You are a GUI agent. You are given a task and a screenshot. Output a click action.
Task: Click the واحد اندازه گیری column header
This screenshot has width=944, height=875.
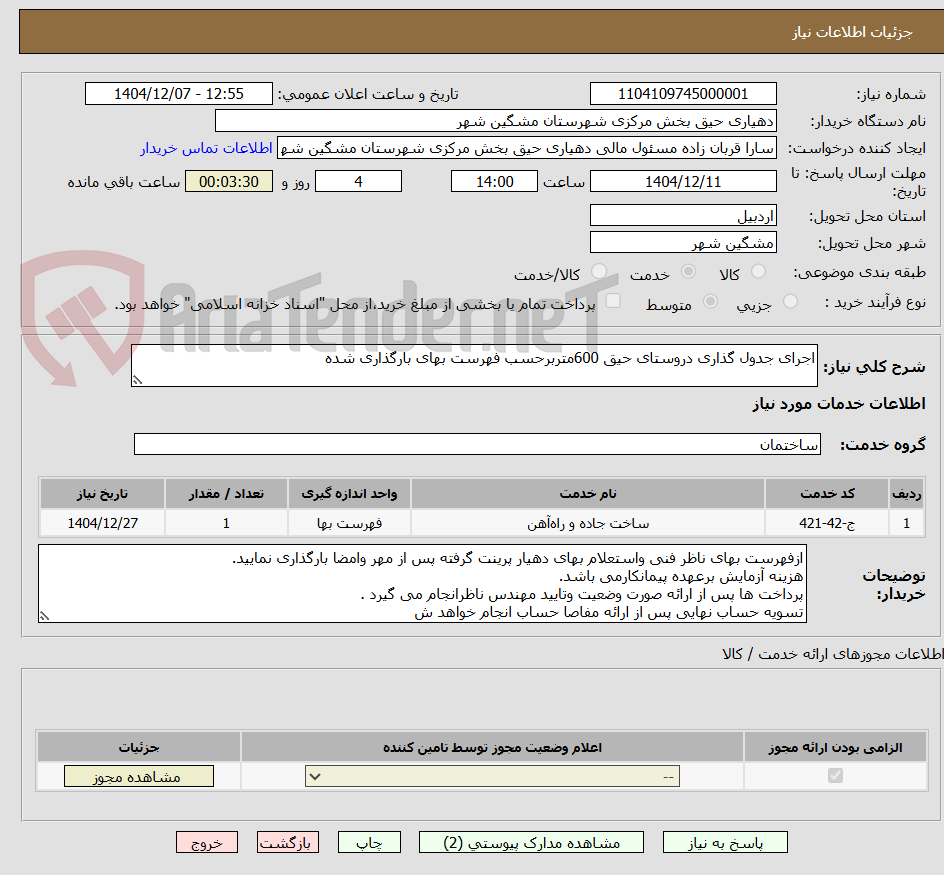[349, 494]
